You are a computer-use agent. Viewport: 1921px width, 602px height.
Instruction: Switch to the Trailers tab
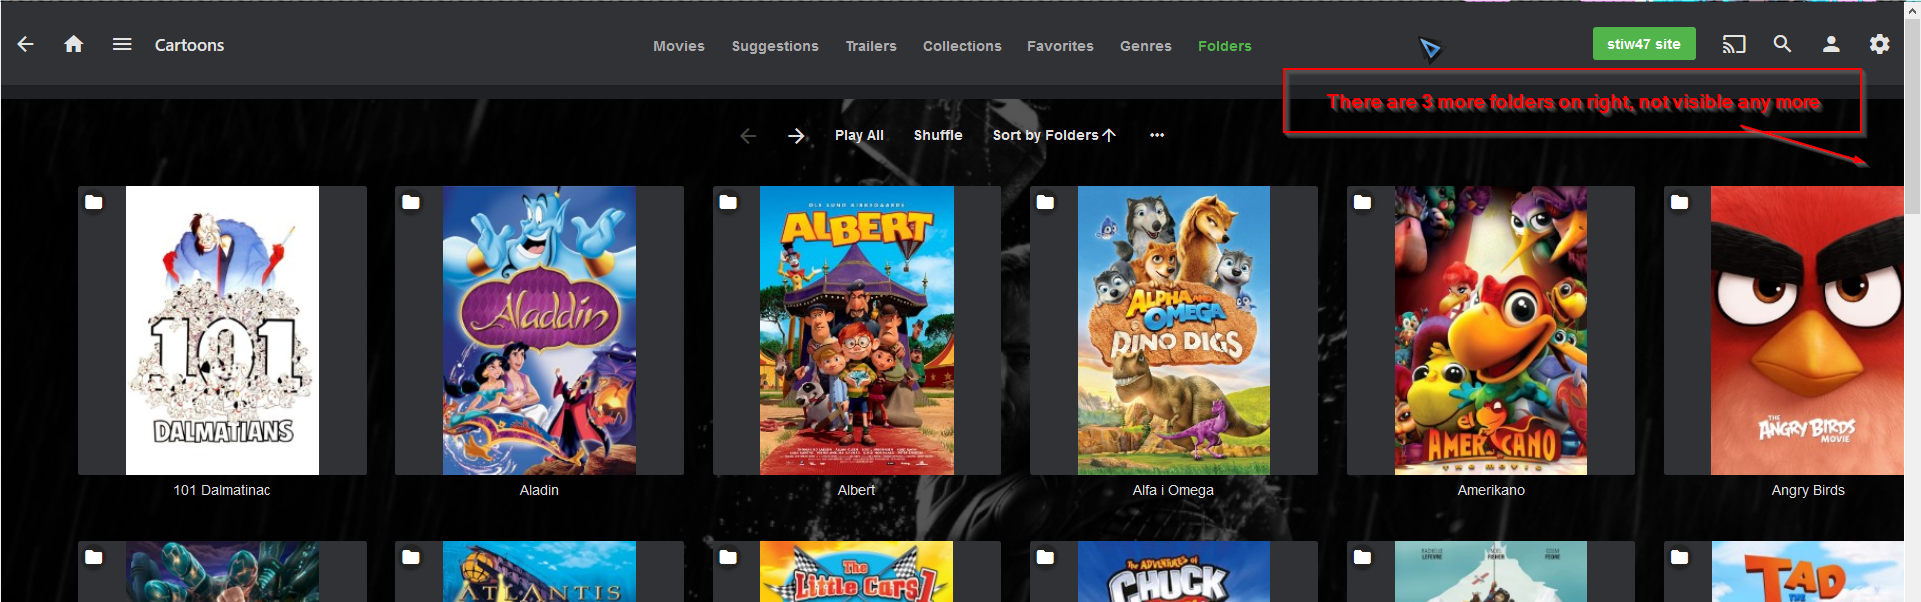coord(871,46)
